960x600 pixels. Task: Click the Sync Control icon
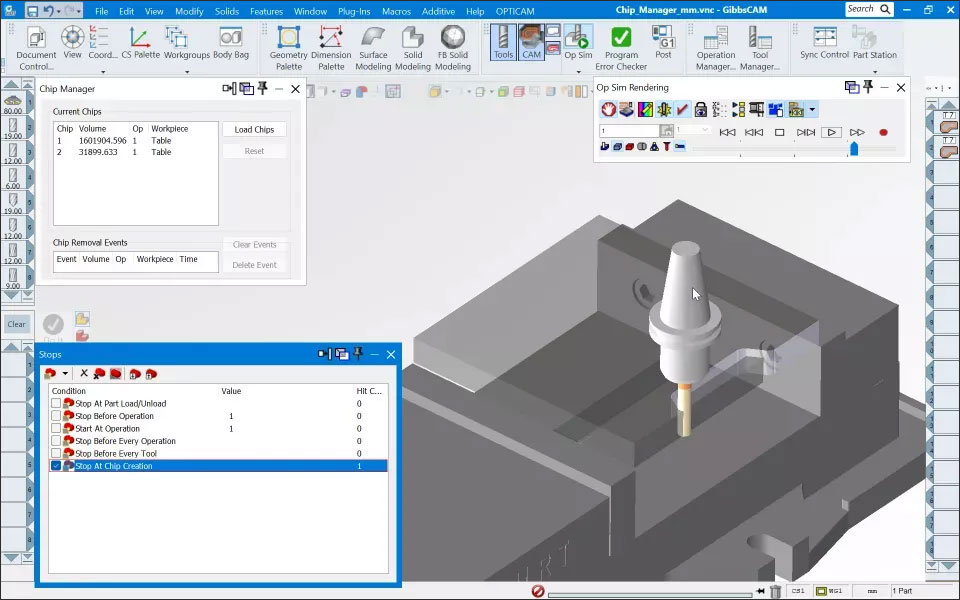click(824, 43)
